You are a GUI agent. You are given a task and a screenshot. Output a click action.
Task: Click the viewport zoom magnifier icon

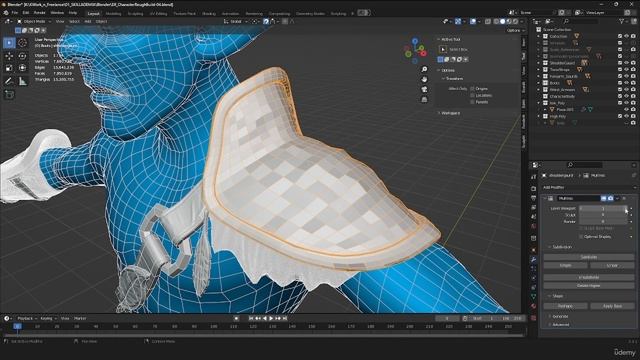pyautogui.click(x=424, y=69)
